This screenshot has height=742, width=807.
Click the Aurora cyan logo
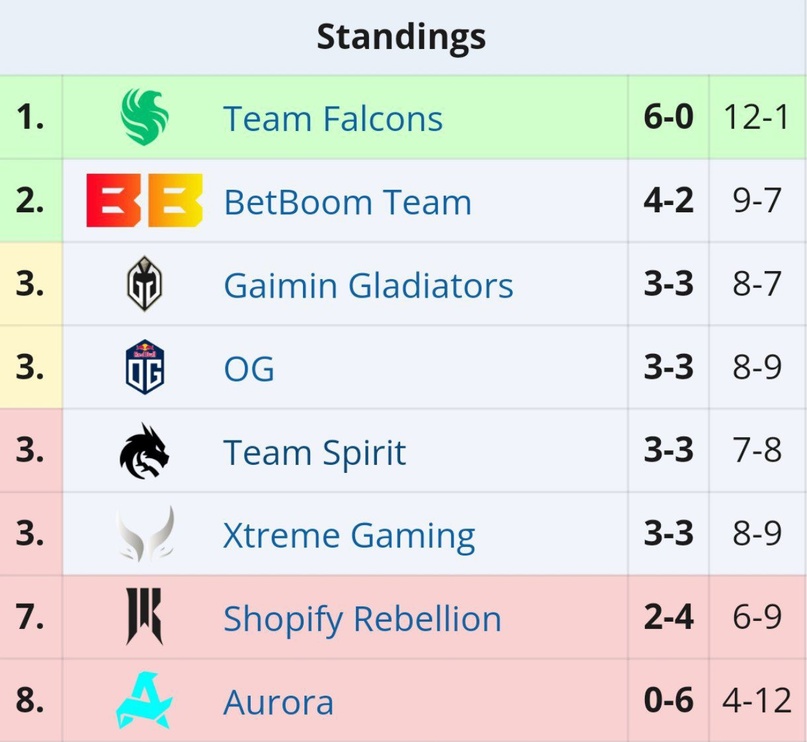pyautogui.click(x=145, y=700)
